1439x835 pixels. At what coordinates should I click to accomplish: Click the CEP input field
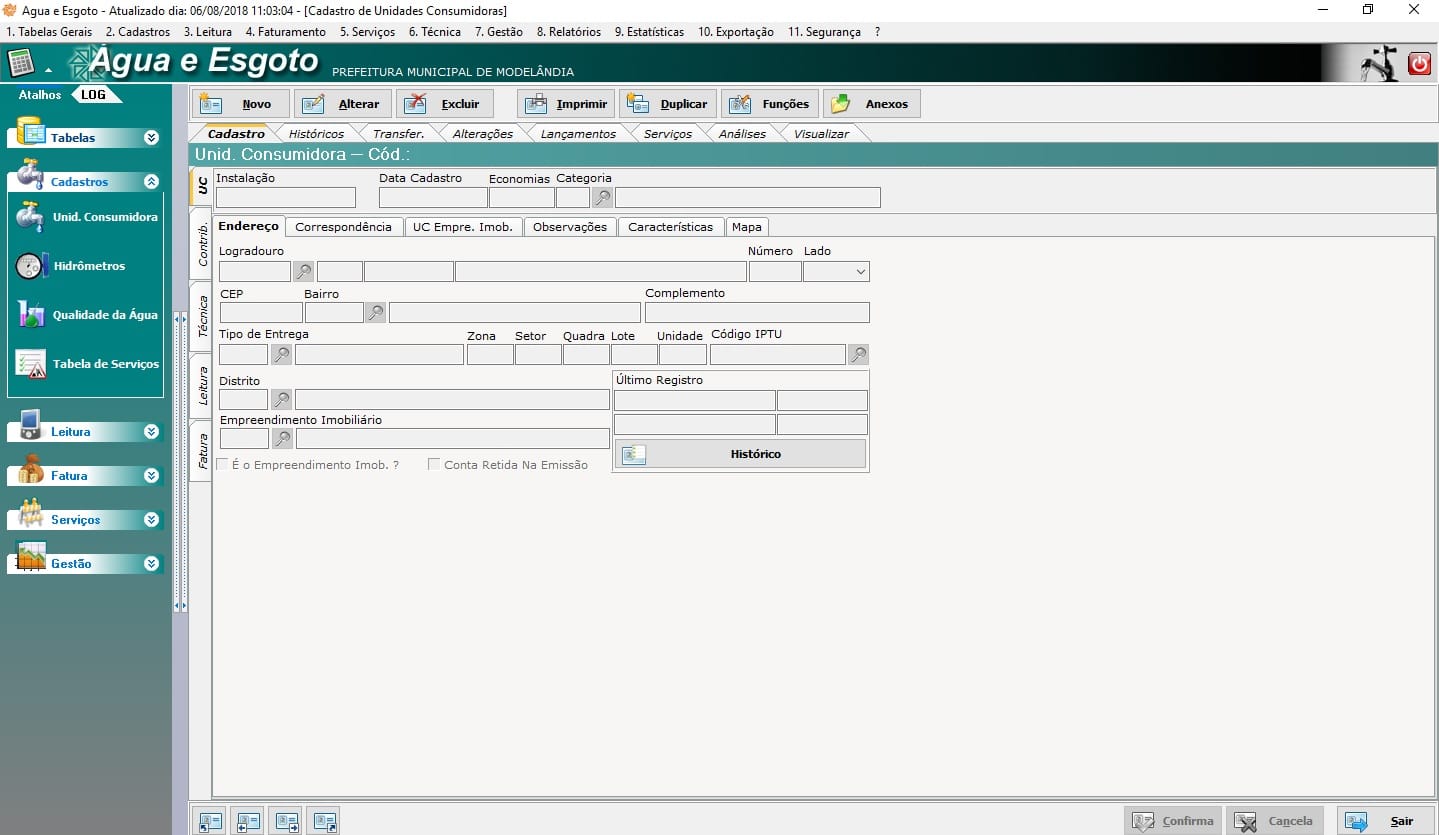click(x=260, y=313)
